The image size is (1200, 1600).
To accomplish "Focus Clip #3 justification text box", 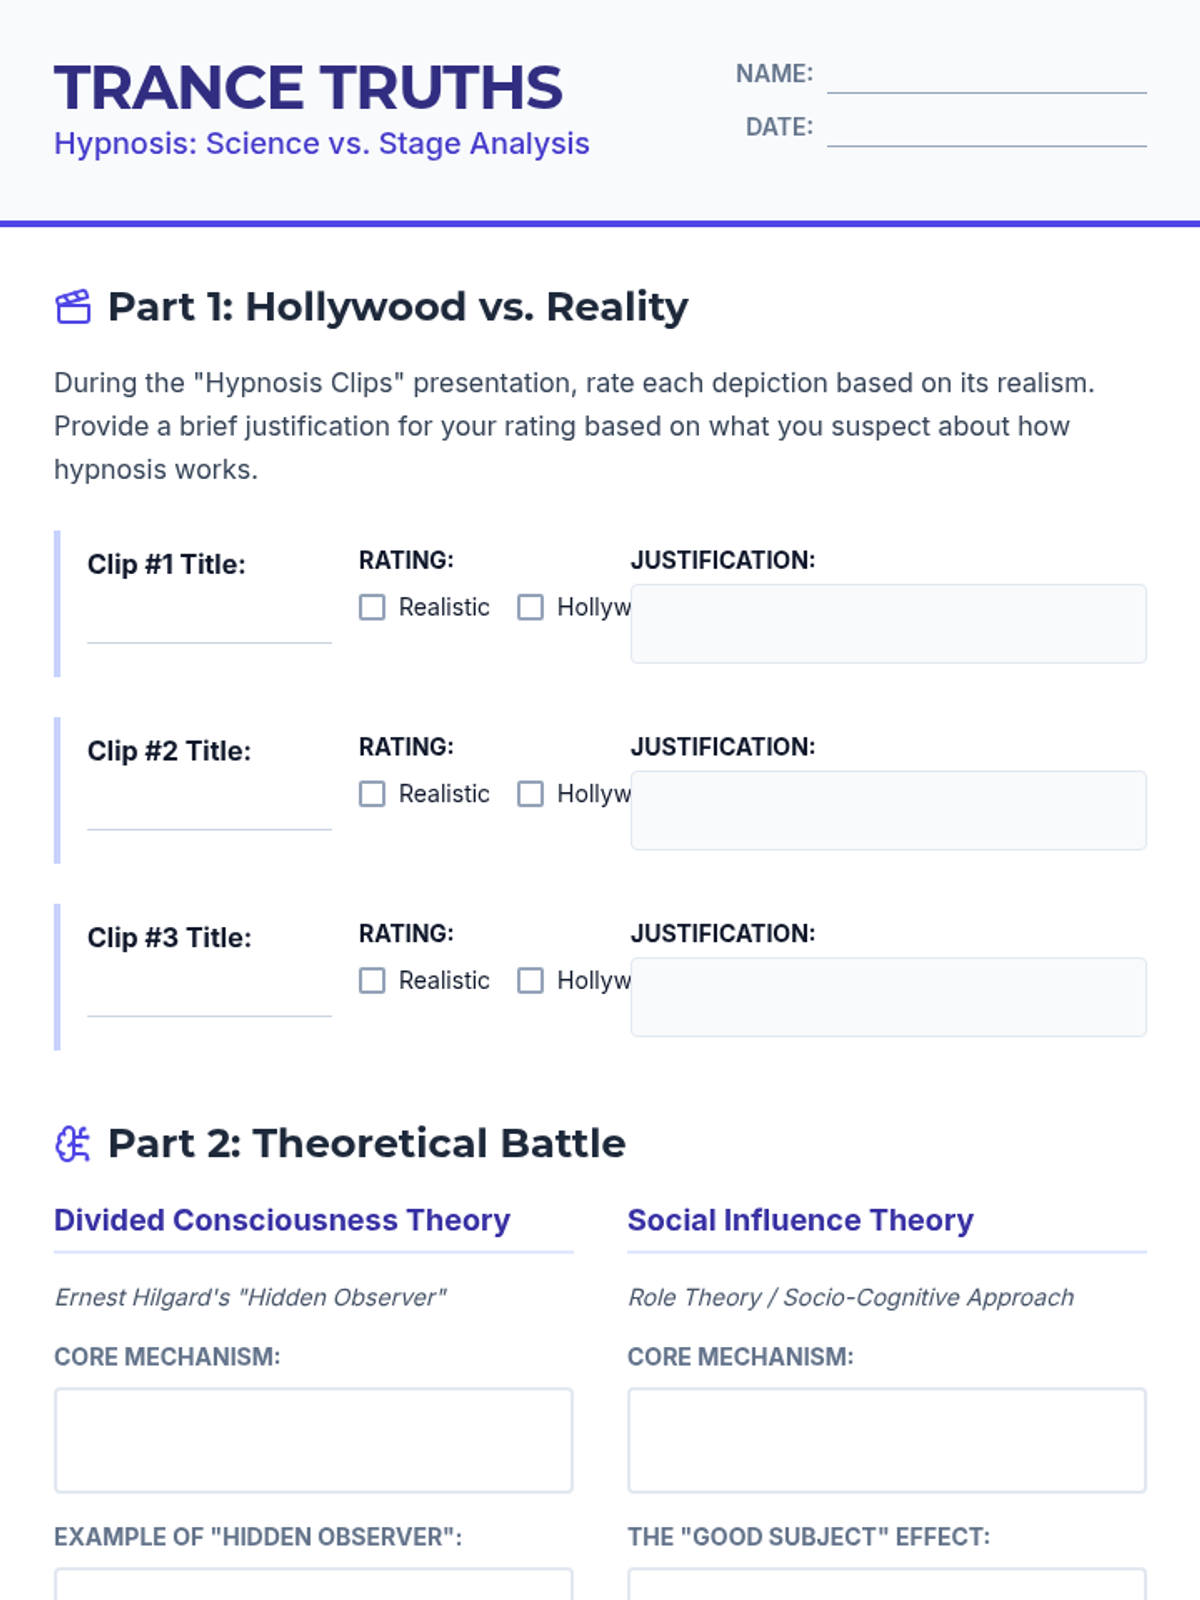I will pos(888,997).
